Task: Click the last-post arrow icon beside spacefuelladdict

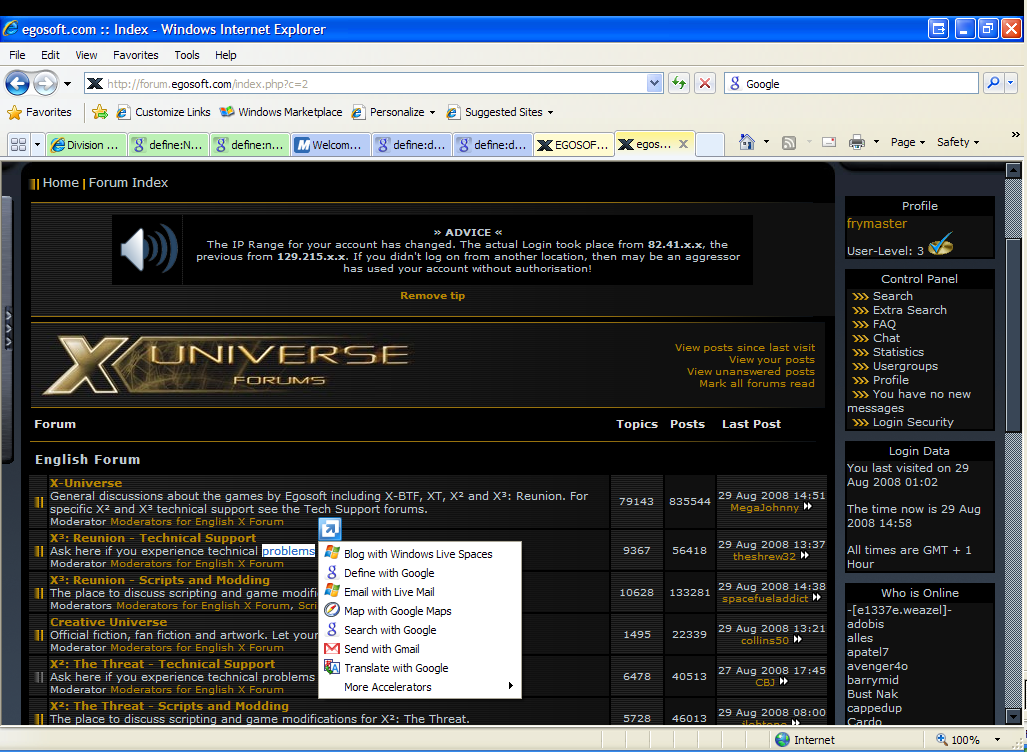Action: [817, 597]
